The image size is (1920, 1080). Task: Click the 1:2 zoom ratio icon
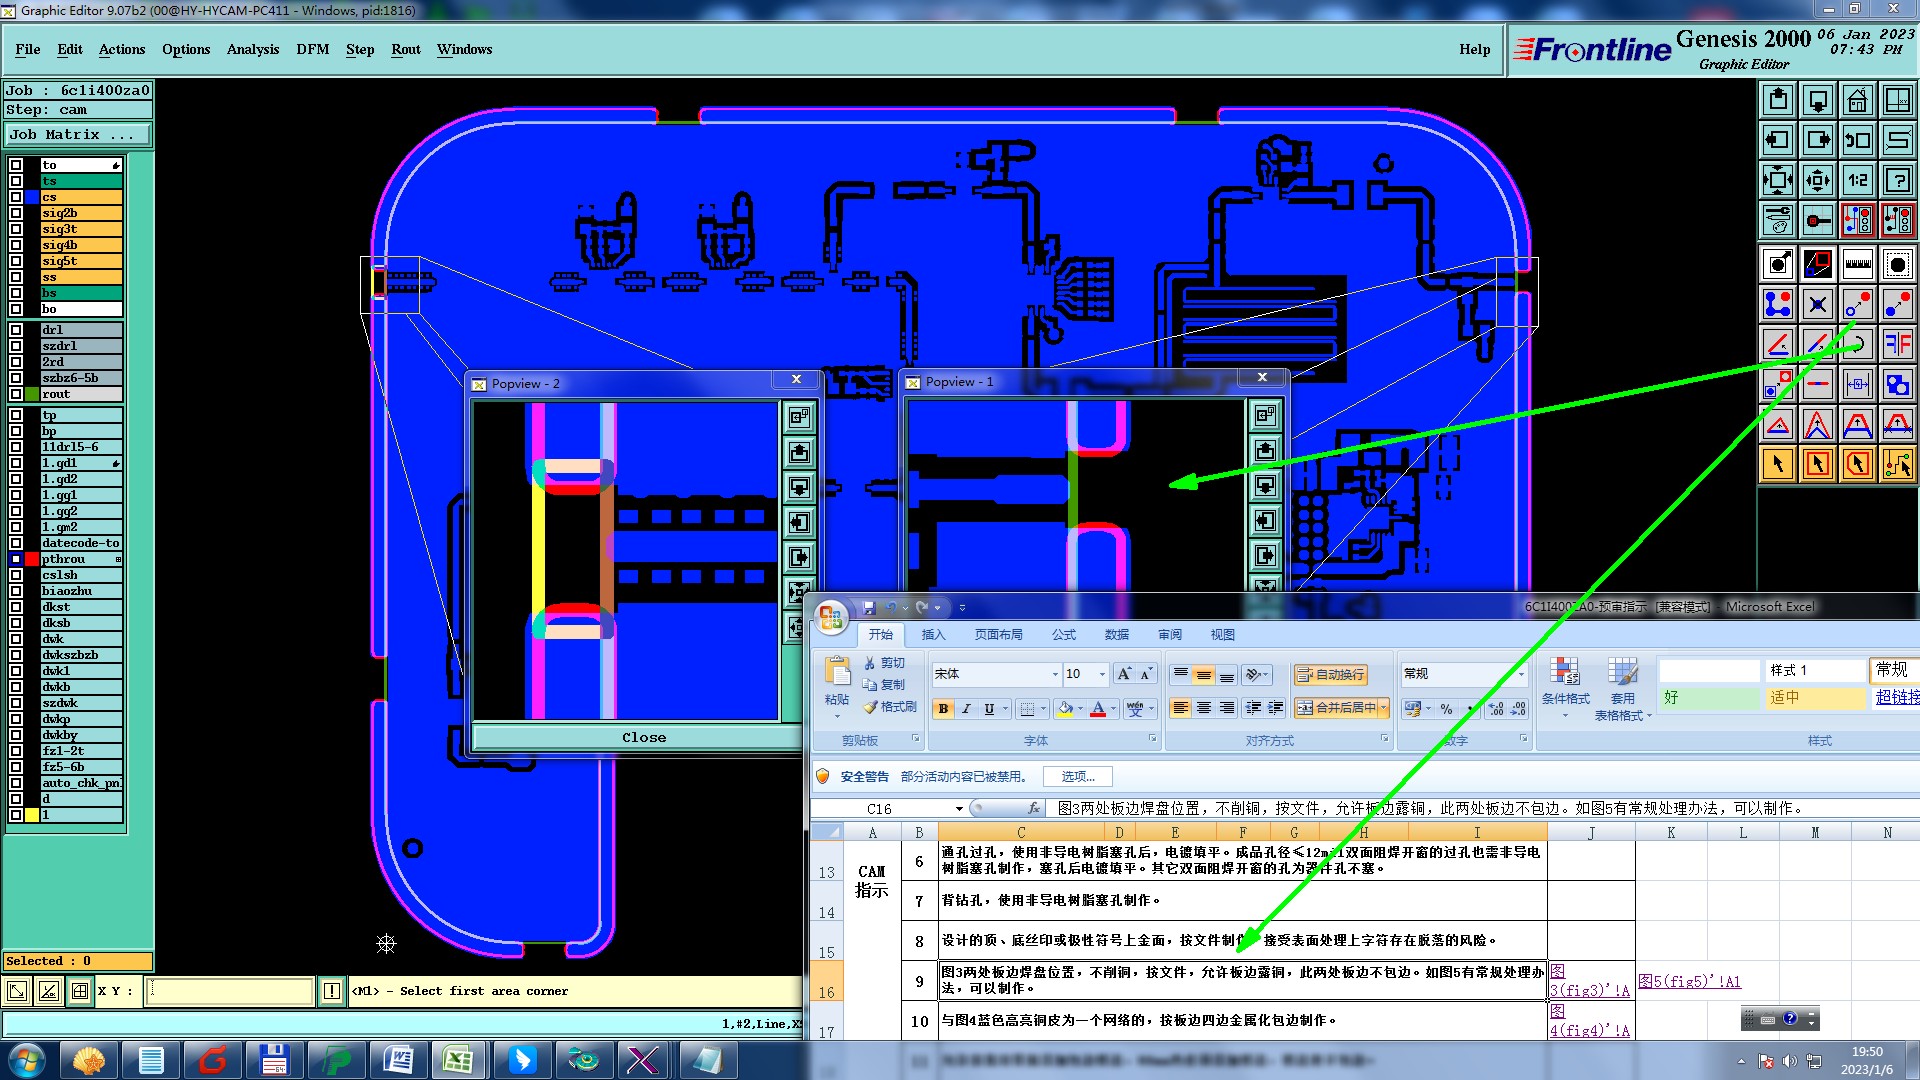click(1857, 180)
